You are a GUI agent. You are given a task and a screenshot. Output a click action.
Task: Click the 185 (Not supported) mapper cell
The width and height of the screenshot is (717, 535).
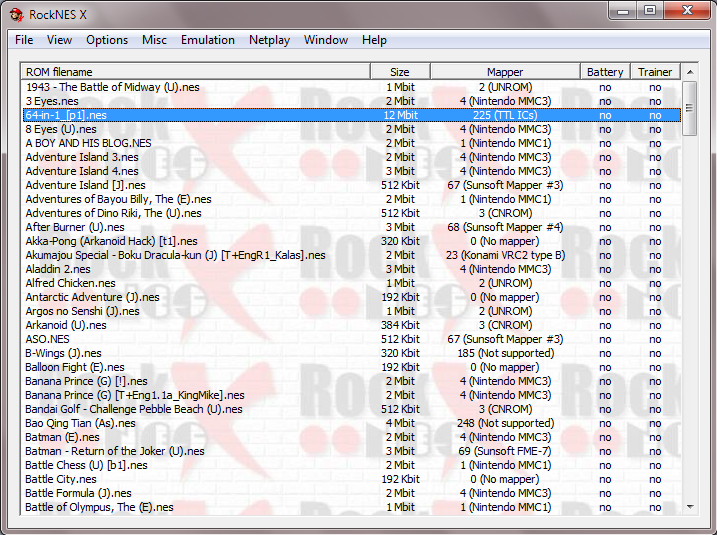[505, 353]
